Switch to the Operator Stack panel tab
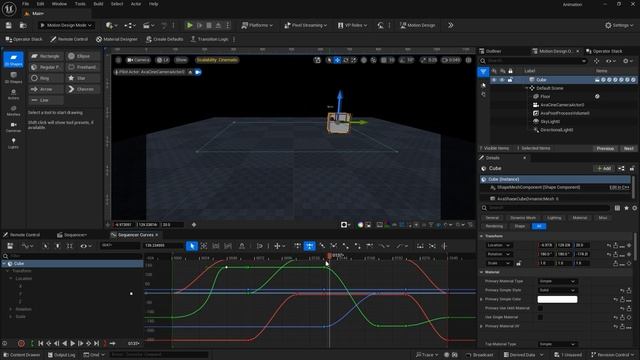Viewport: 640px width, 360px height. tap(604, 51)
